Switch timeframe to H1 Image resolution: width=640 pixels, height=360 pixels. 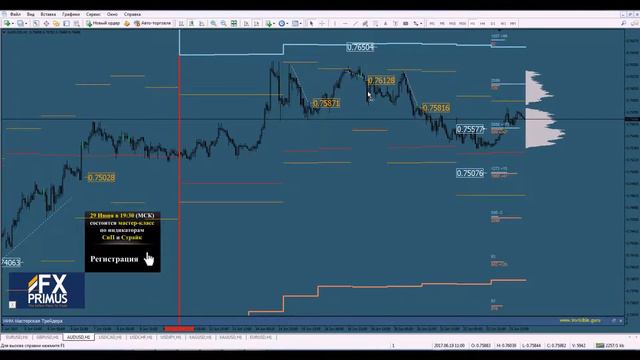[x=472, y=24]
